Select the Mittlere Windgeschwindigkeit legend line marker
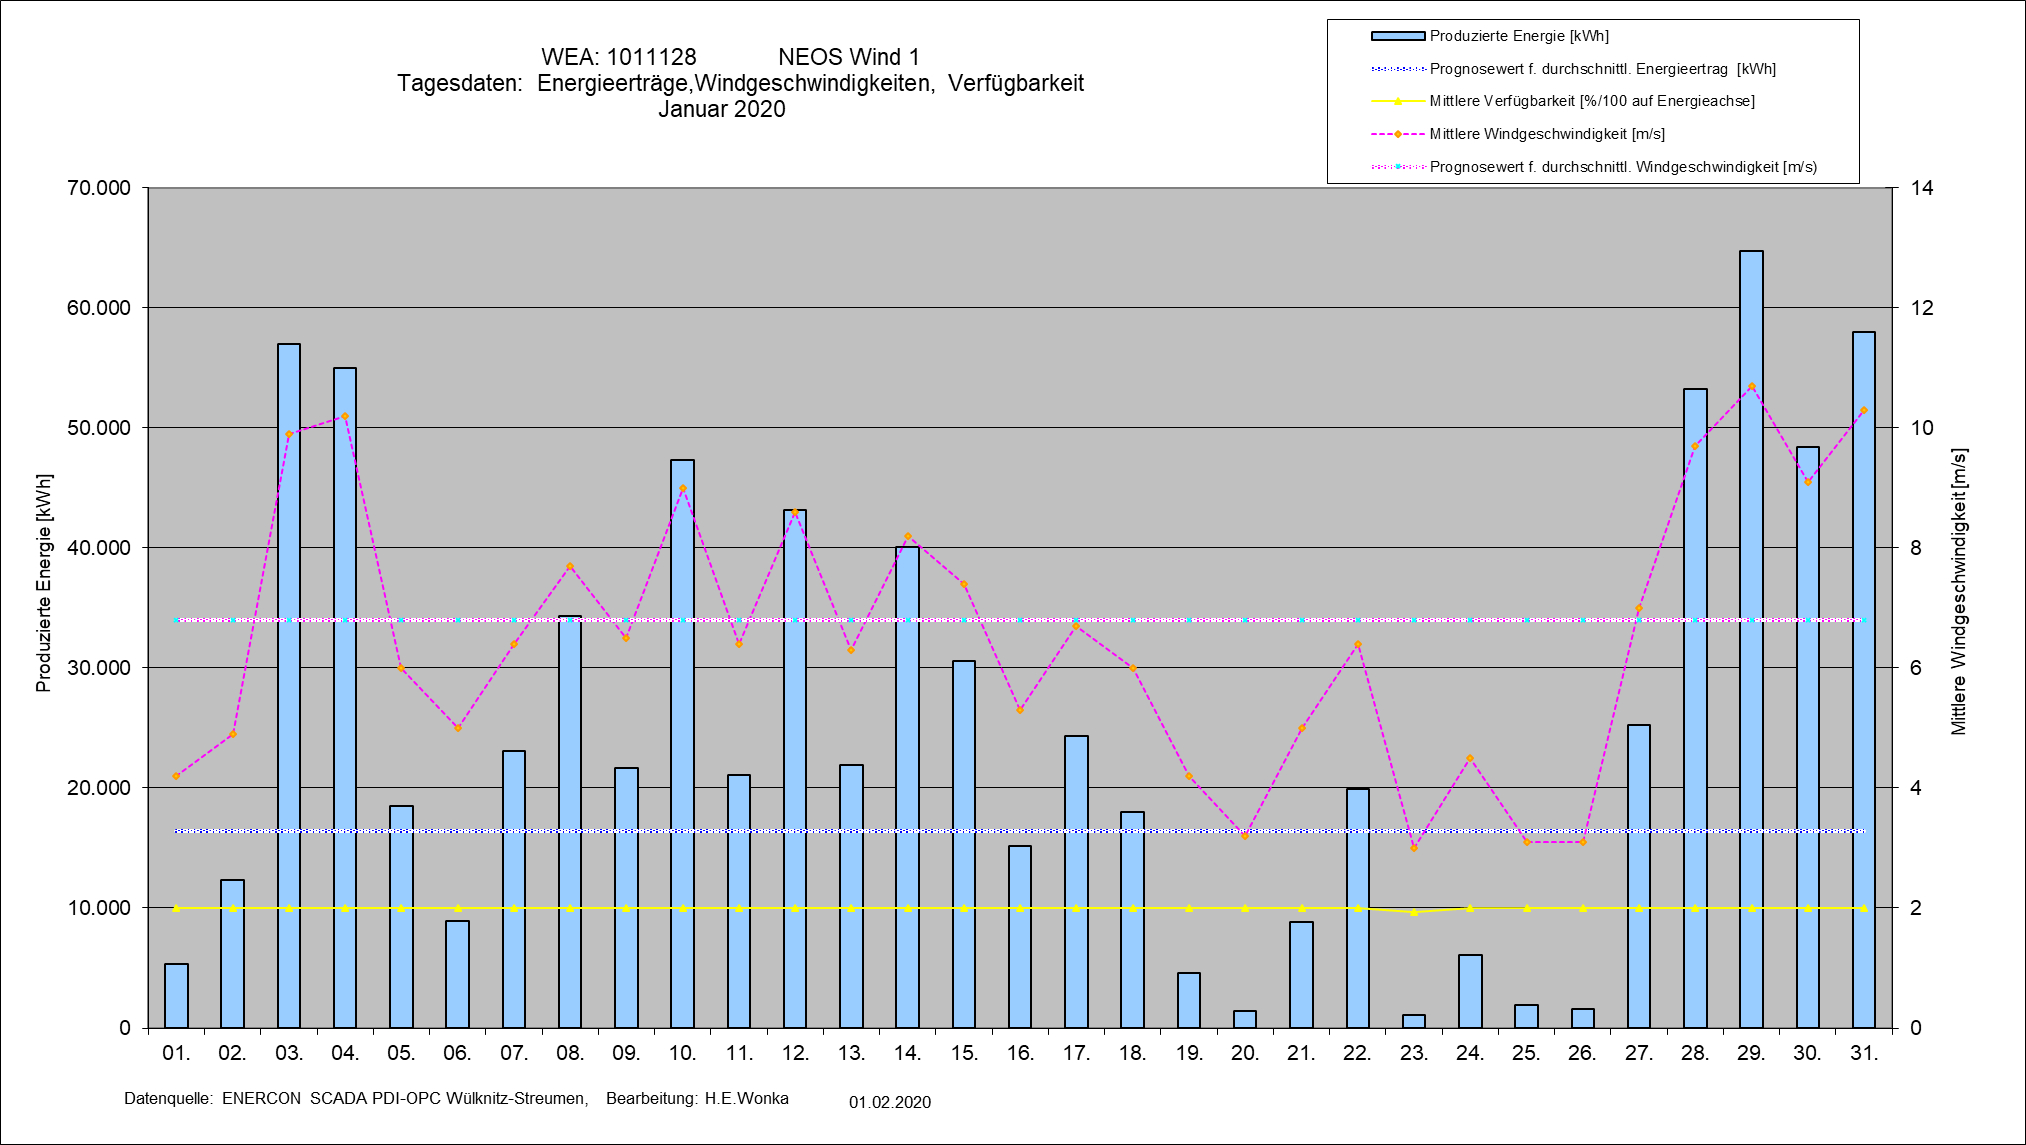 [x=1397, y=134]
